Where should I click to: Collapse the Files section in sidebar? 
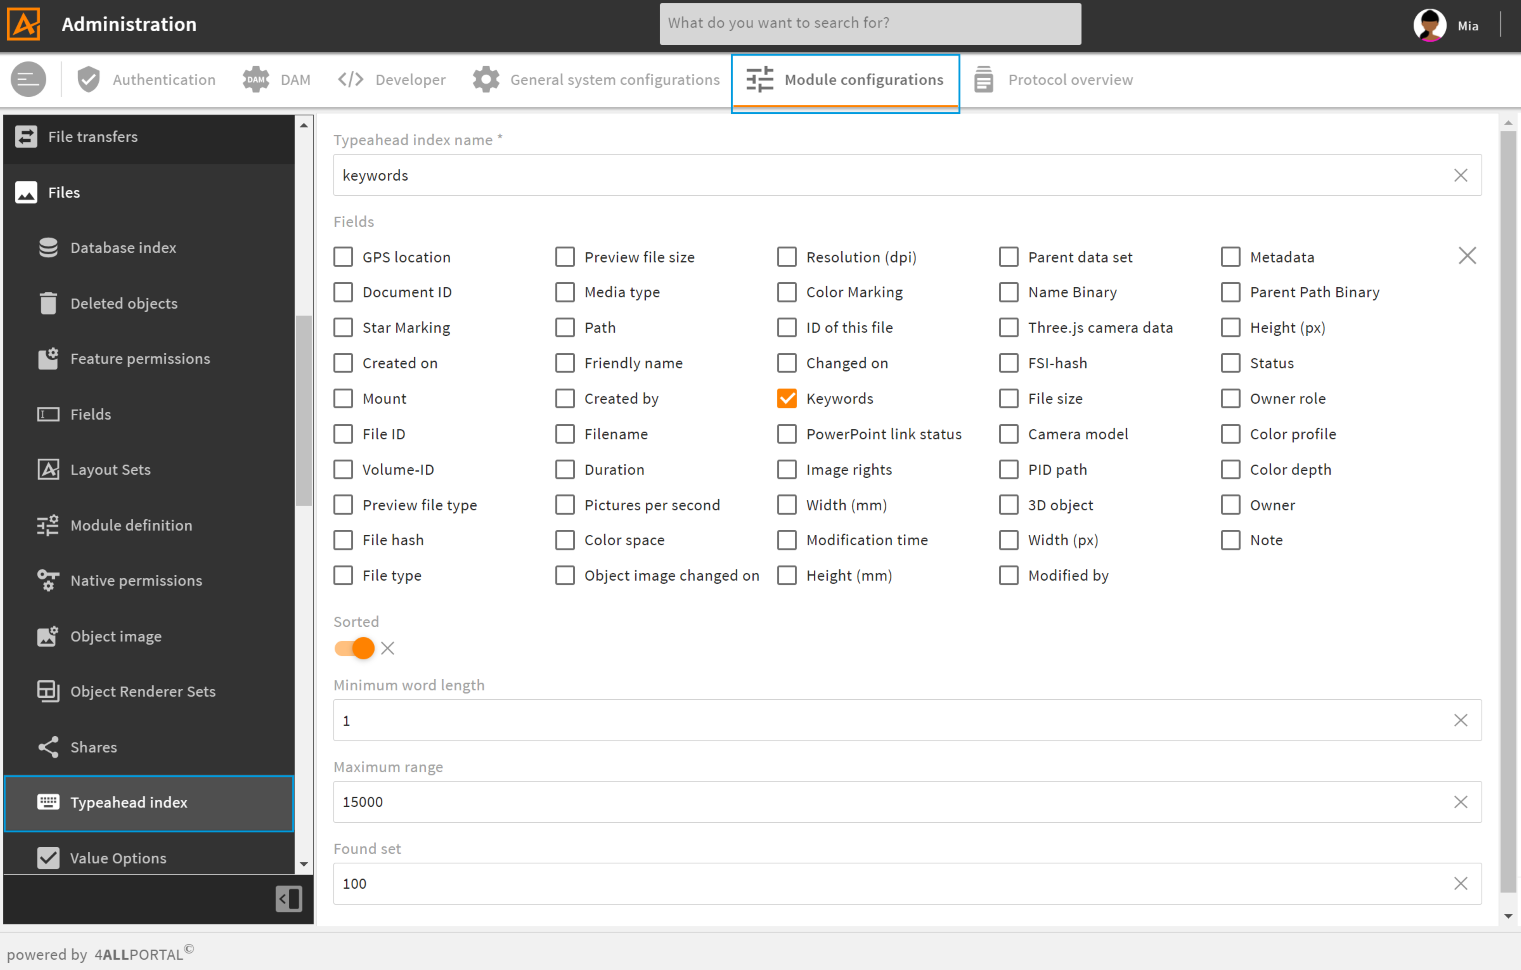[x=64, y=192]
